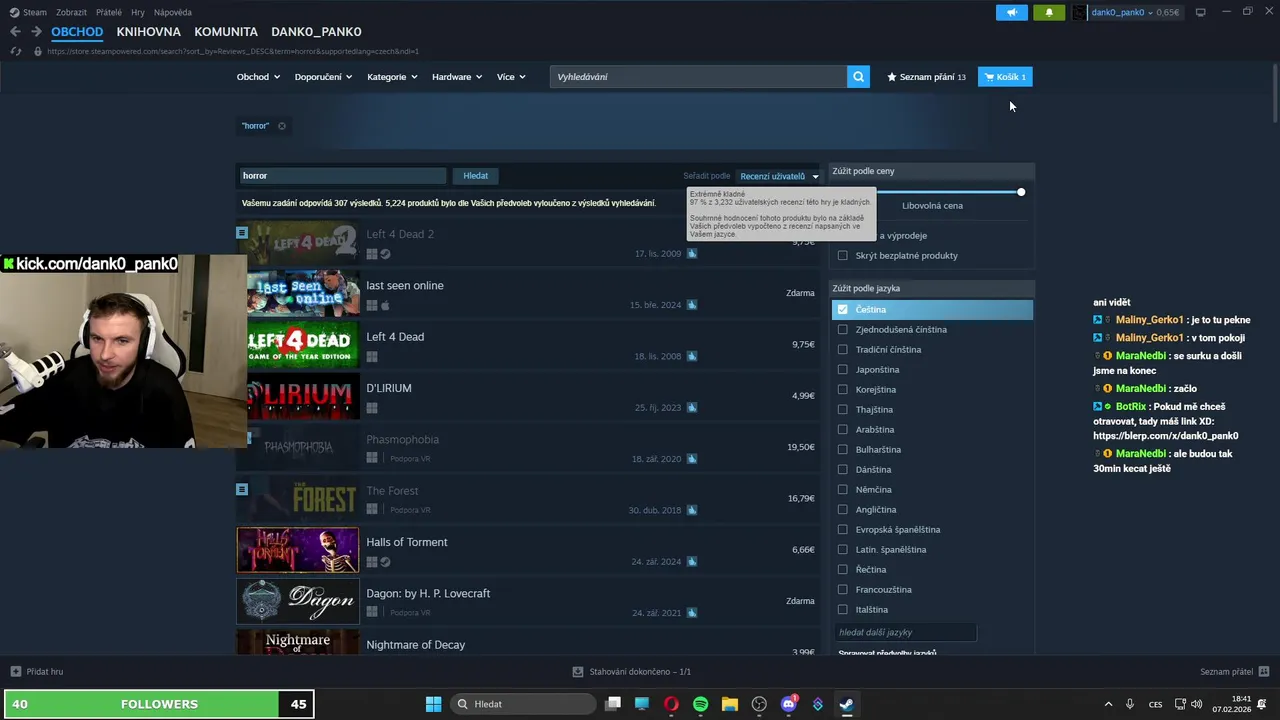Check the Zjednodušená čínština language filter

click(x=843, y=330)
